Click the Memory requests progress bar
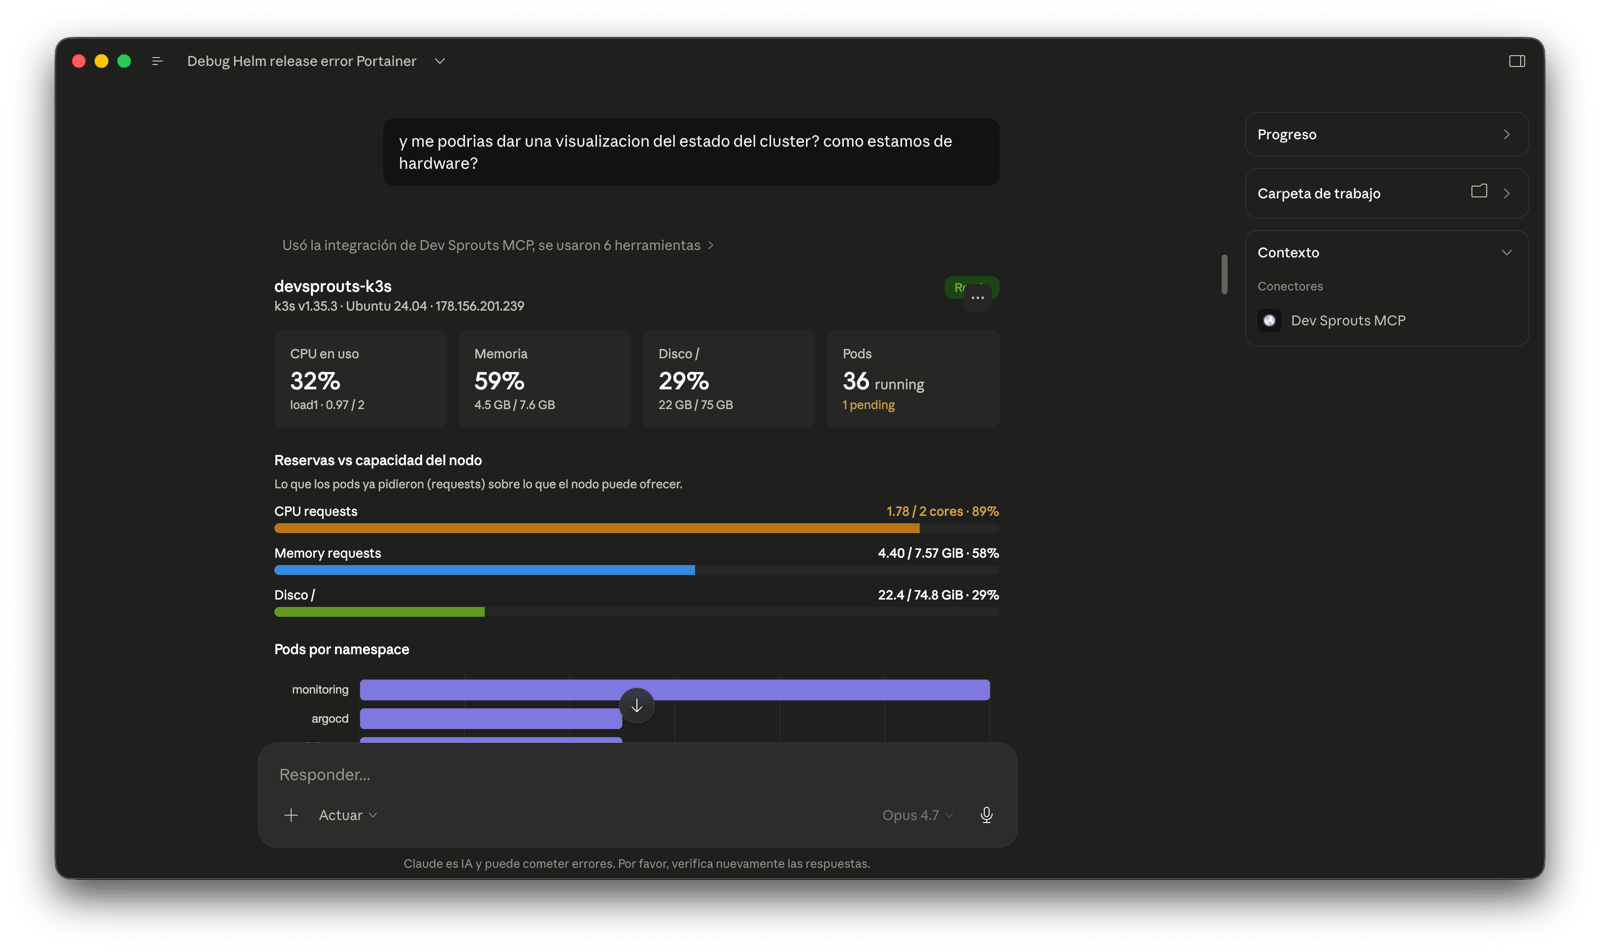The width and height of the screenshot is (1600, 952). pos(636,570)
